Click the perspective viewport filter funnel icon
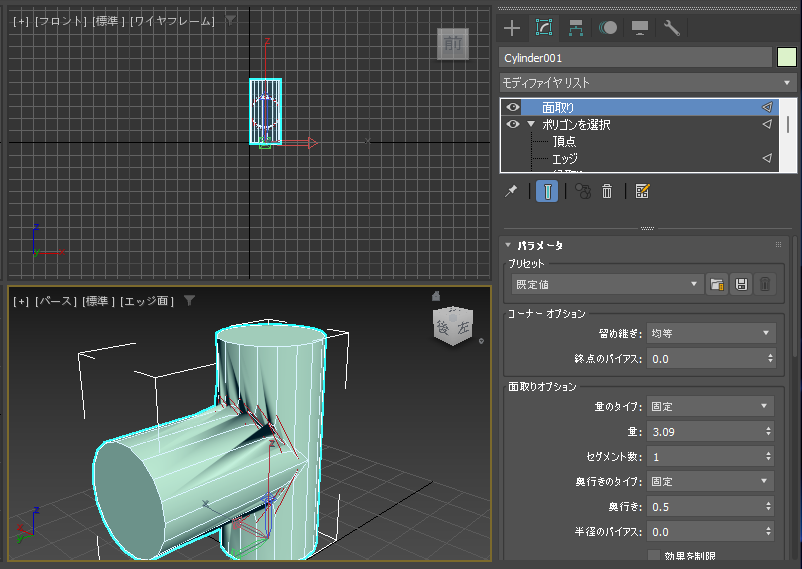Image resolution: width=802 pixels, height=569 pixels. [189, 300]
